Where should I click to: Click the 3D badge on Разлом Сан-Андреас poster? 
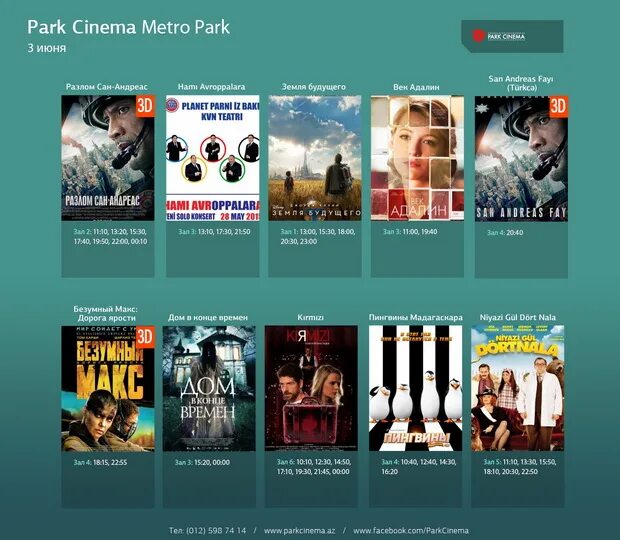[145, 106]
